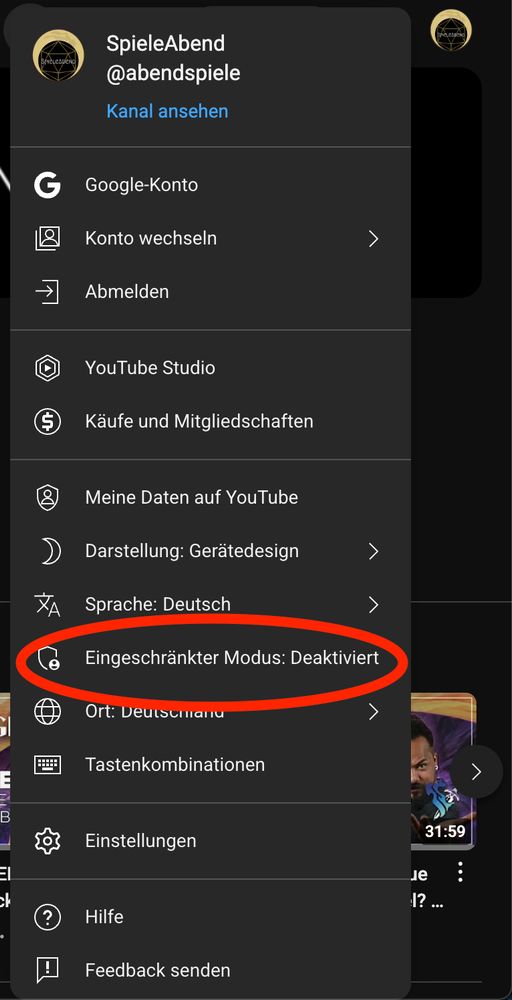512x1000 pixels.
Task: Open the Kanal ansehen link
Action: coord(167,111)
